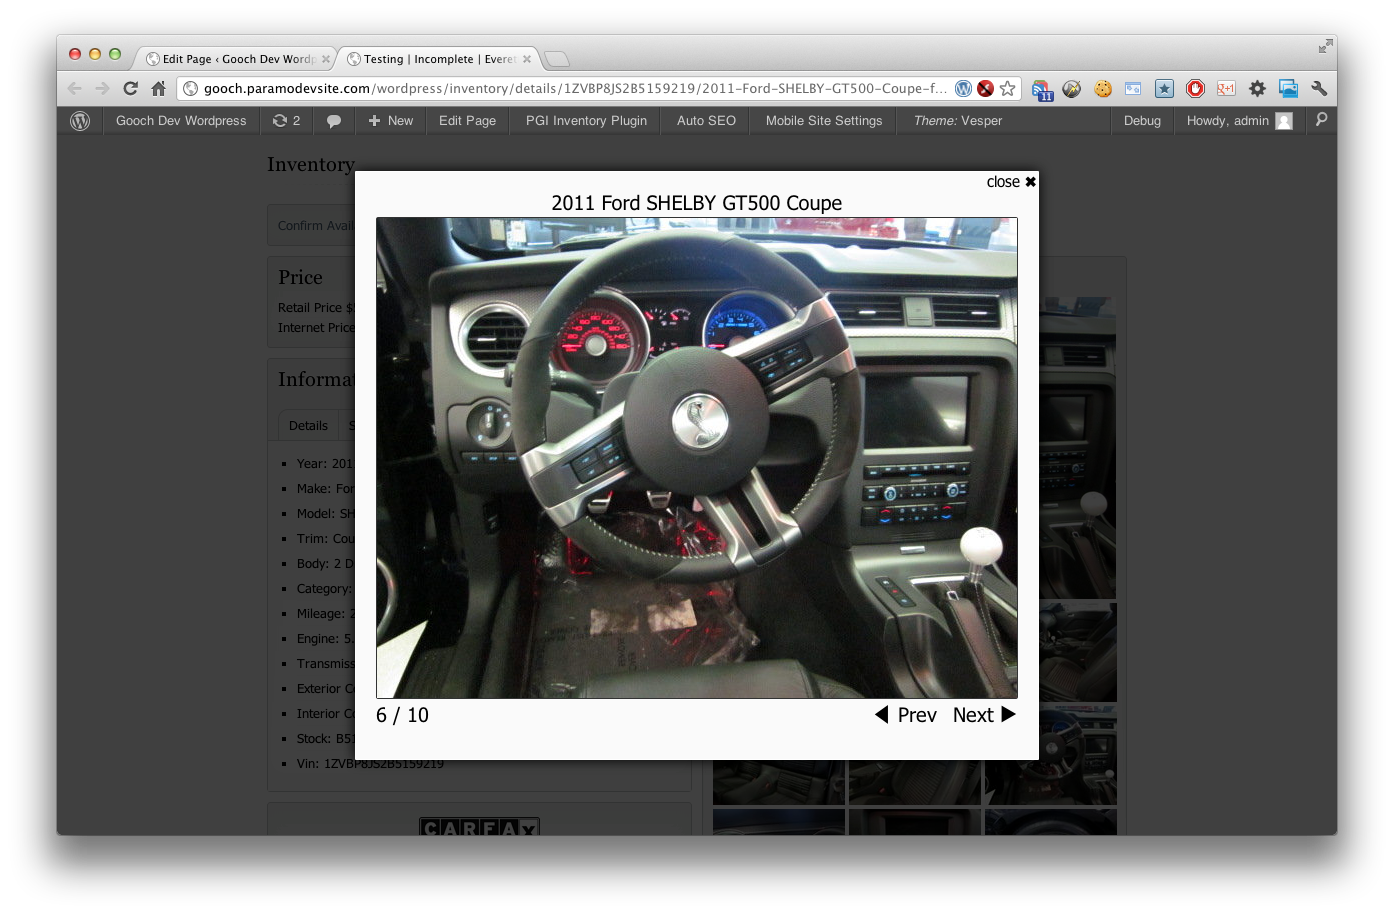Click Edit Page in the admin bar
The width and height of the screenshot is (1394, 914).
coord(467,121)
